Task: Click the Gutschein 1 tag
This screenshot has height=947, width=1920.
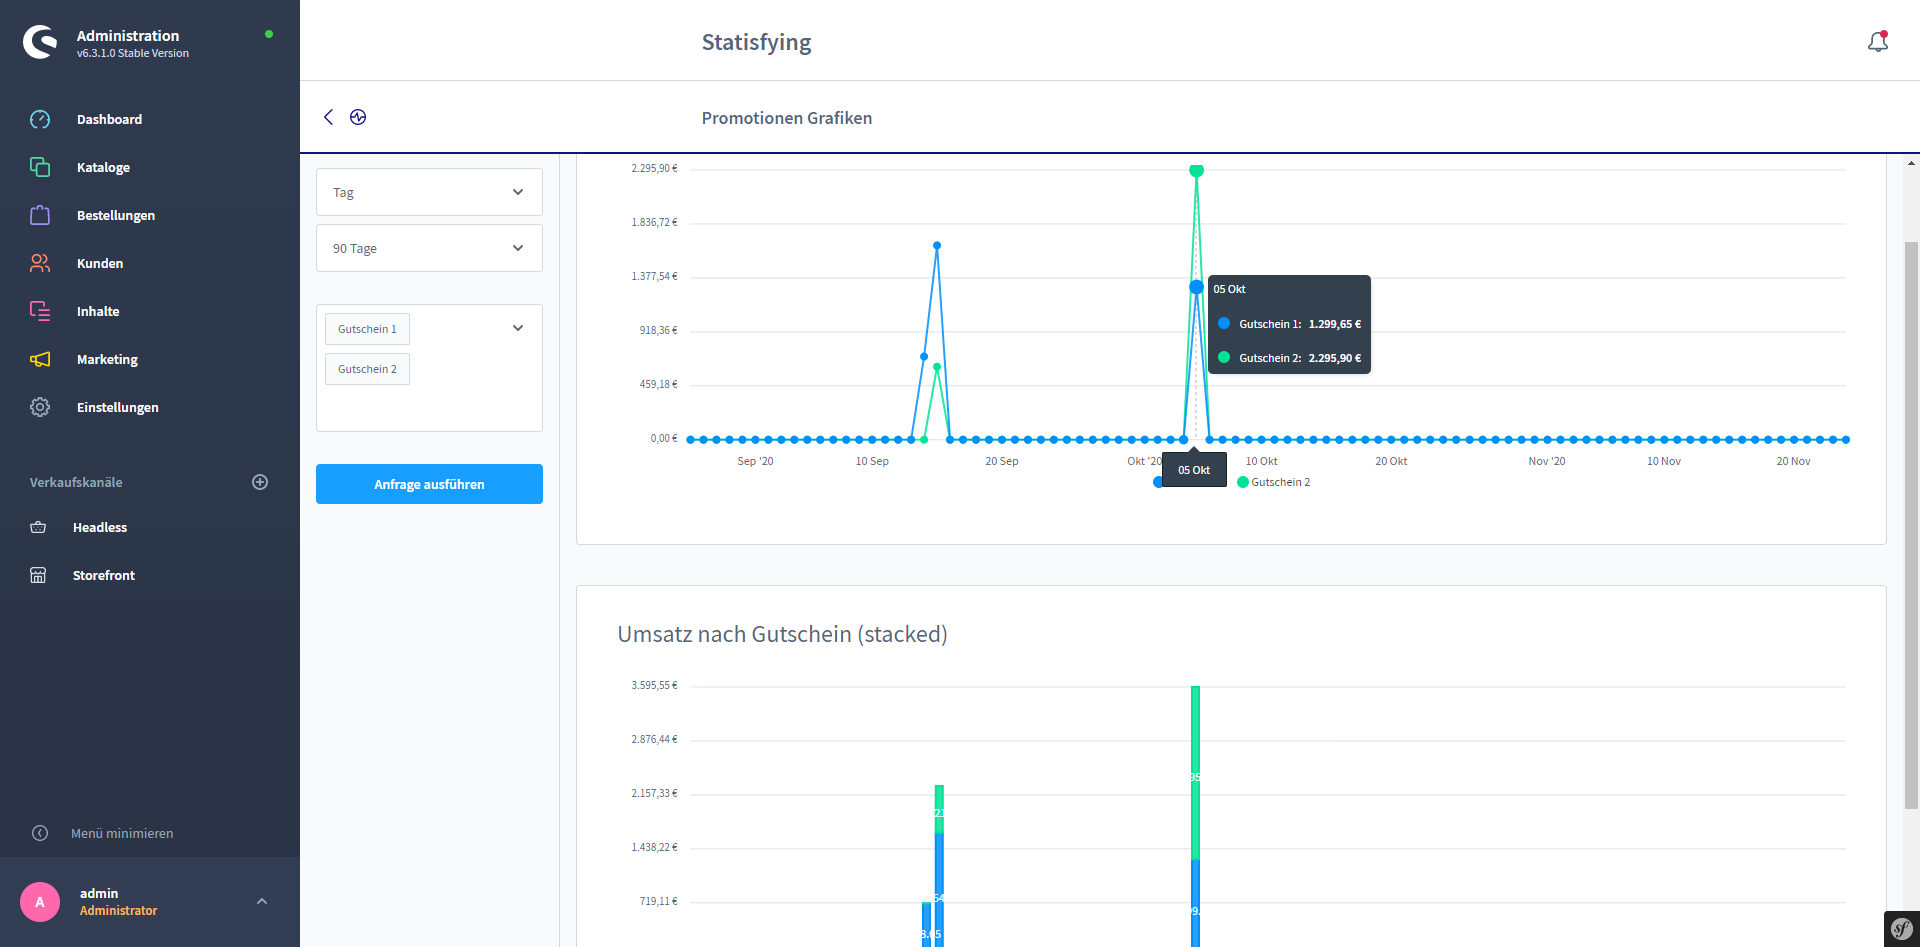Action: (367, 329)
